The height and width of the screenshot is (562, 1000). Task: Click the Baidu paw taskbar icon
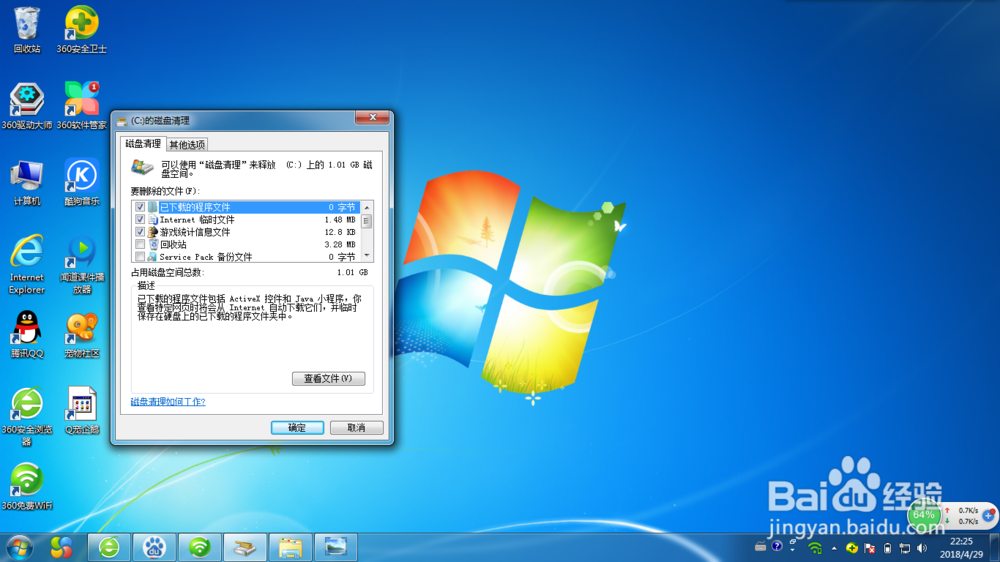[154, 547]
